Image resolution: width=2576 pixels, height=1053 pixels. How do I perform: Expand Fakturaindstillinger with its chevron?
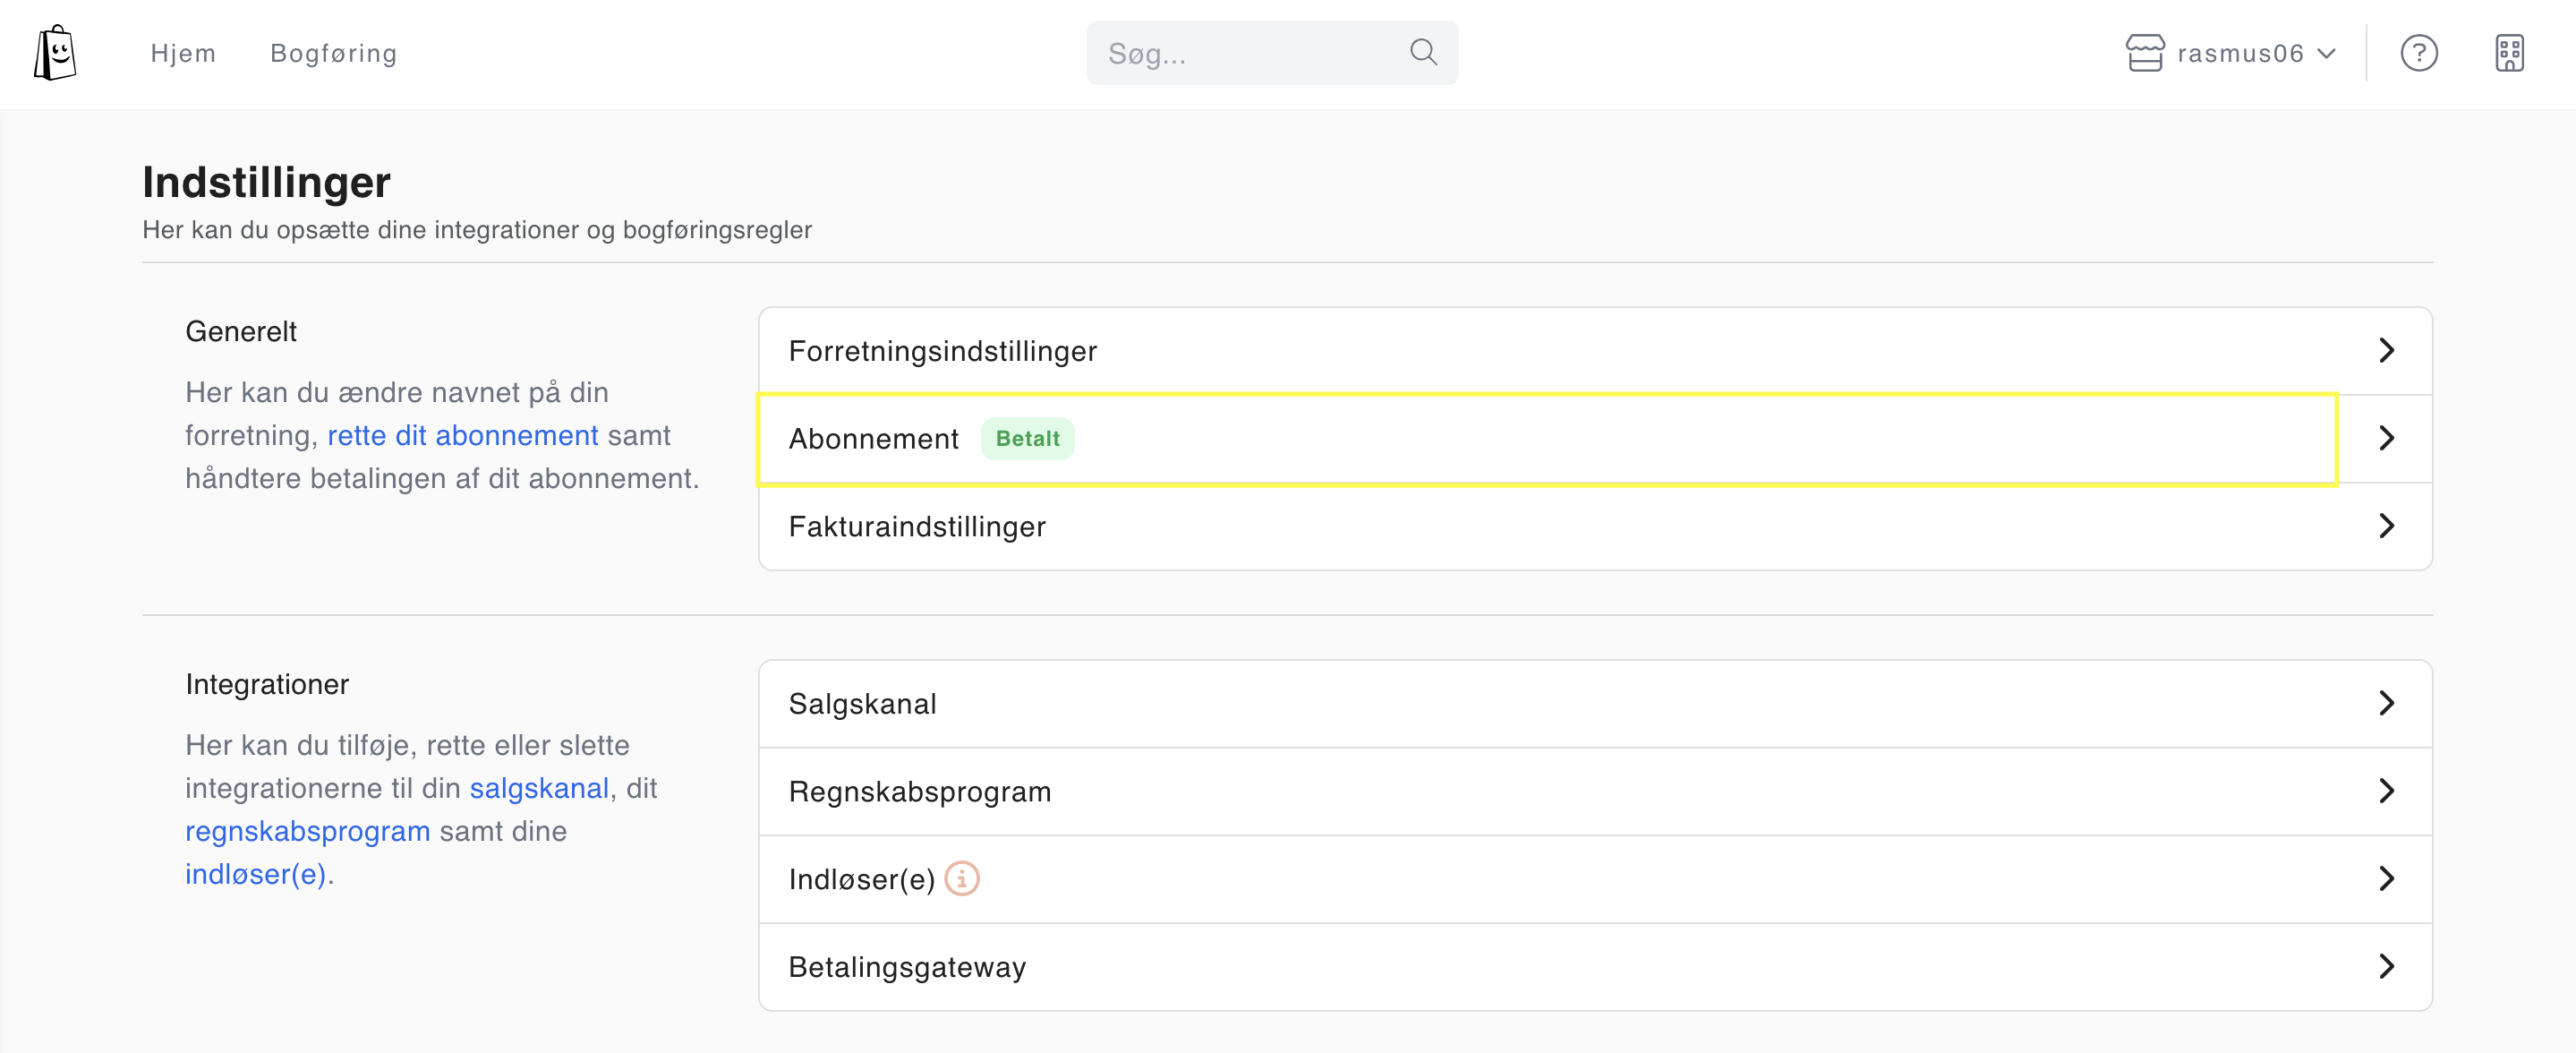coord(2386,526)
